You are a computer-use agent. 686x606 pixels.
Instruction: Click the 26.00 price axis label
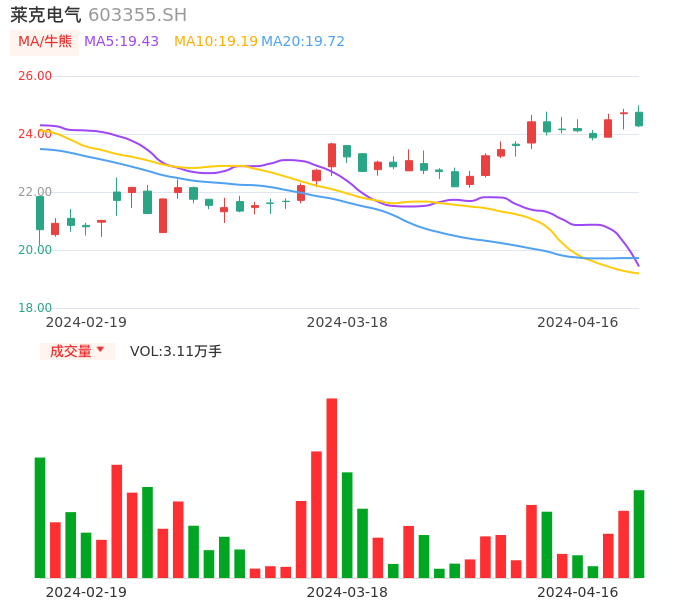(x=35, y=76)
